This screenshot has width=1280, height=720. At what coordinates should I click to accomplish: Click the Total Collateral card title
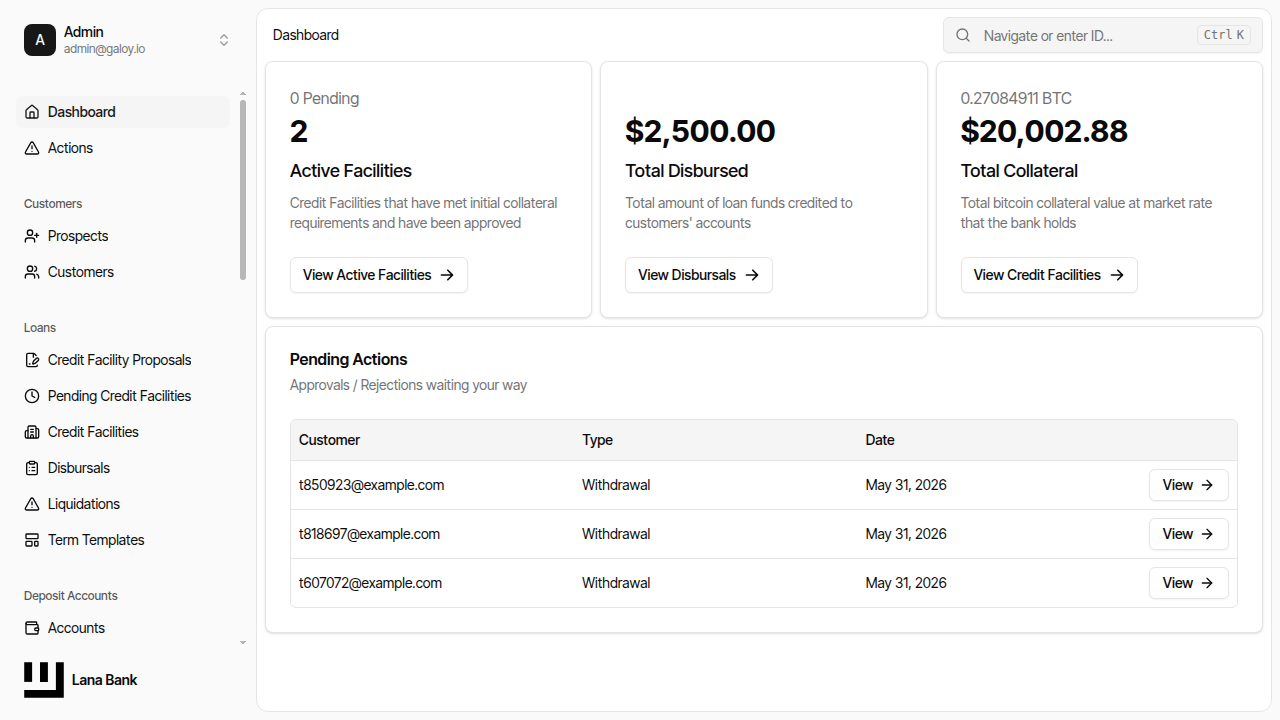click(x=1019, y=171)
